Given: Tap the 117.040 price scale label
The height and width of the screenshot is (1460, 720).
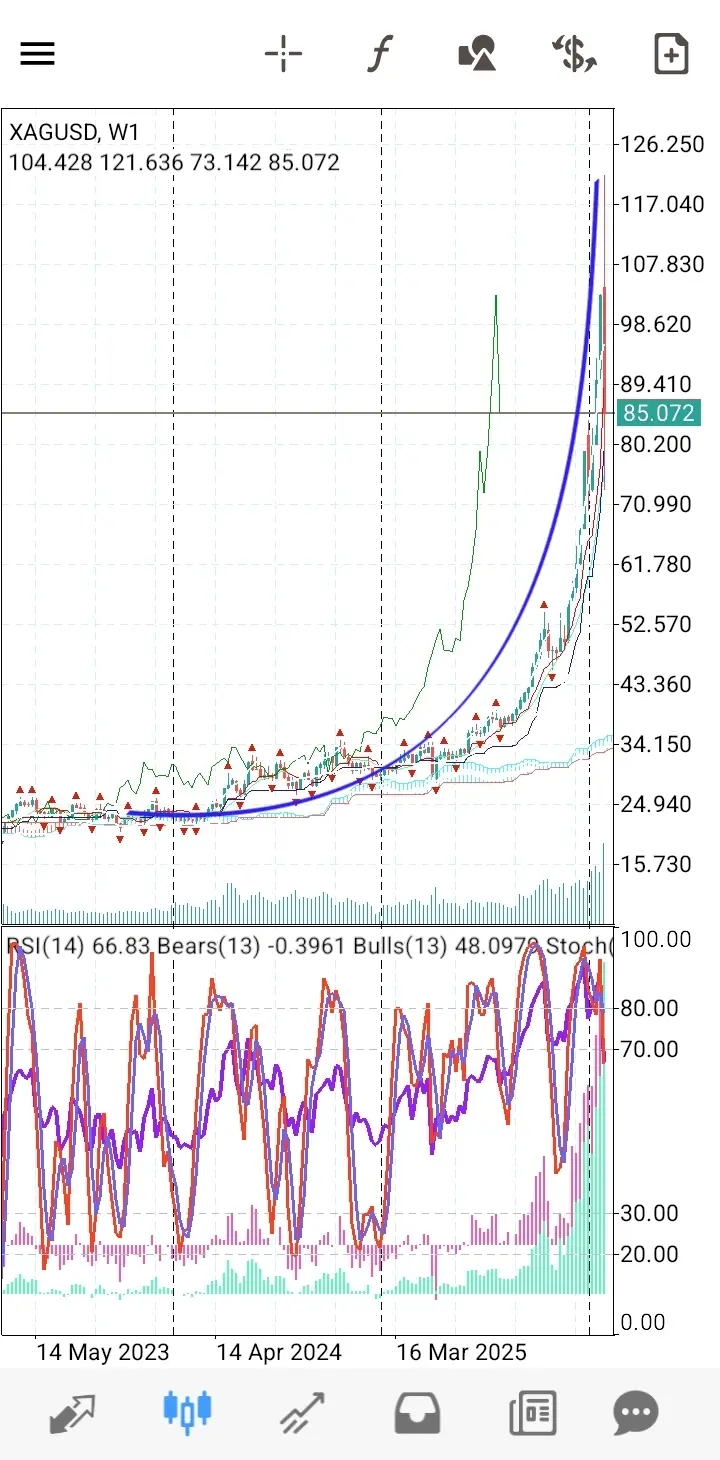Looking at the screenshot, I should (x=662, y=204).
